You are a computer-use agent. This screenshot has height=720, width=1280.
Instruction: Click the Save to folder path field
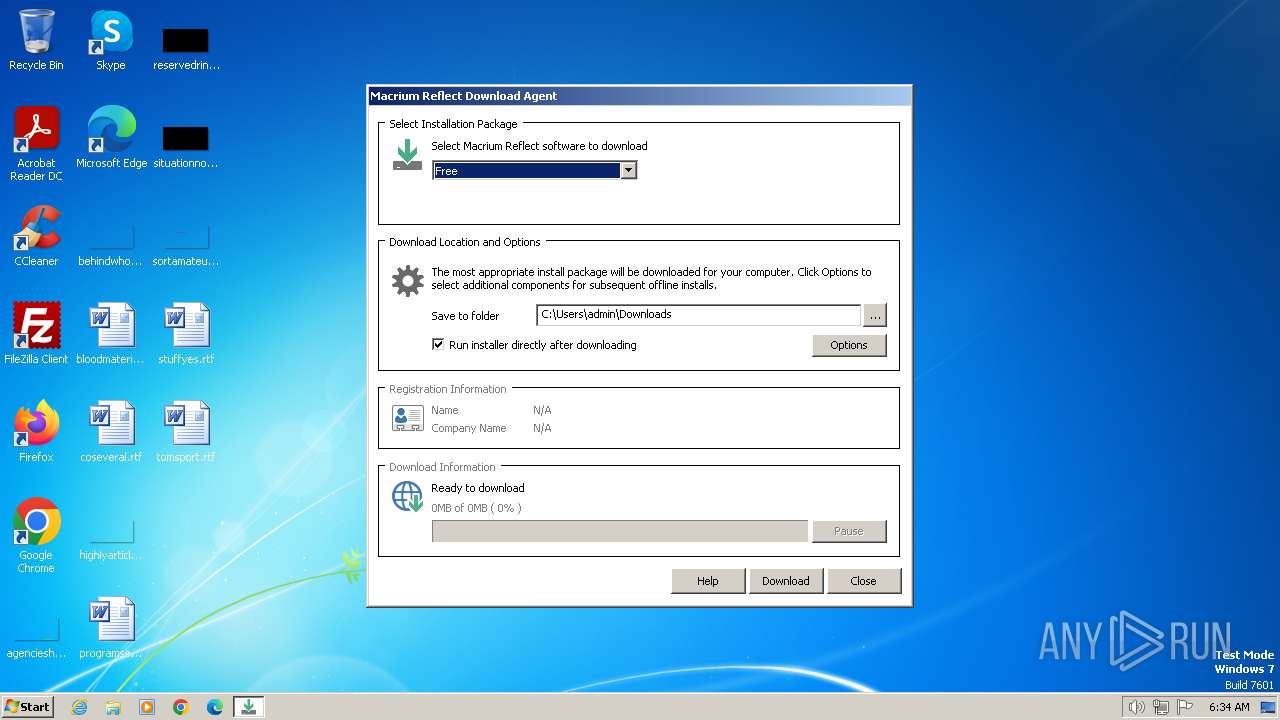(x=698, y=315)
